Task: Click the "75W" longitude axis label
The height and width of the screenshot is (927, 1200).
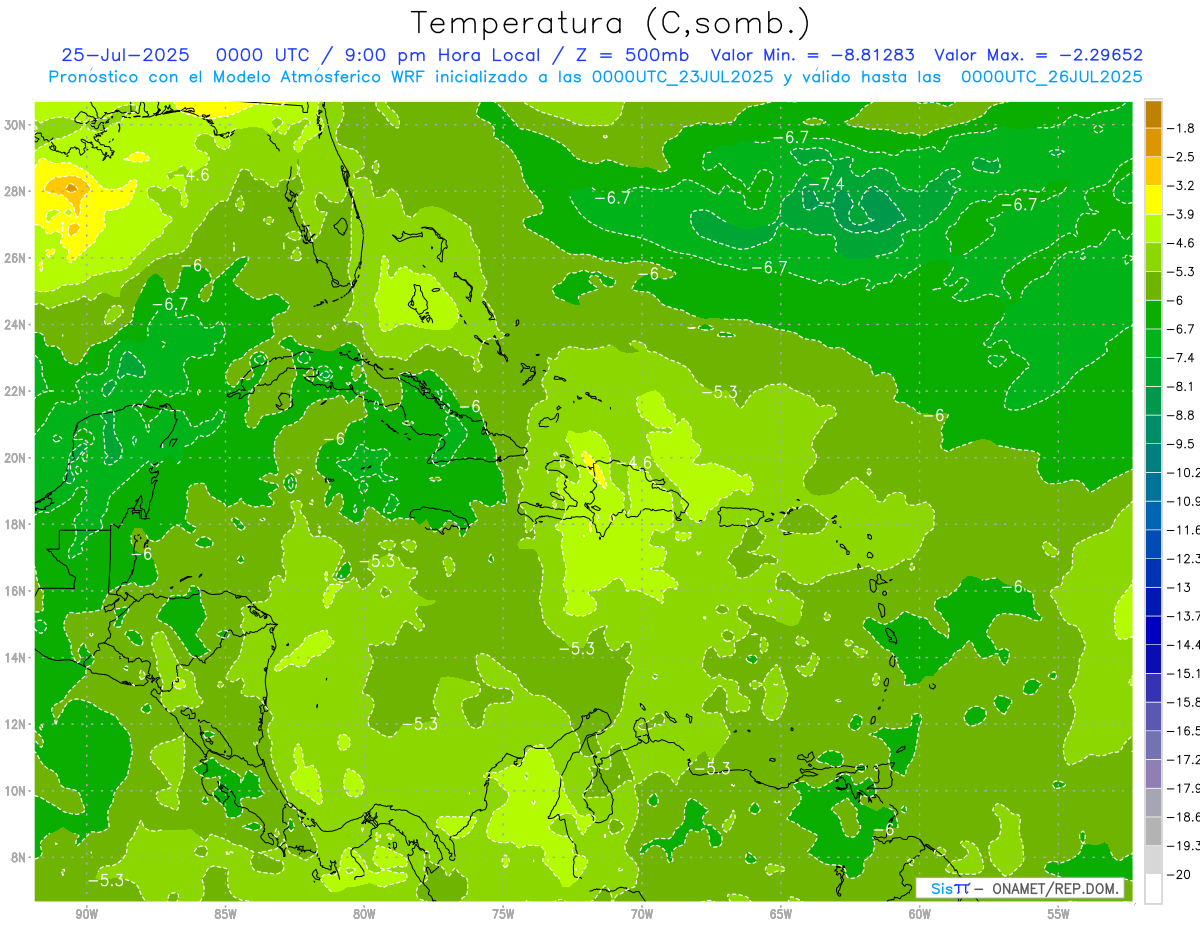Action: 503,914
